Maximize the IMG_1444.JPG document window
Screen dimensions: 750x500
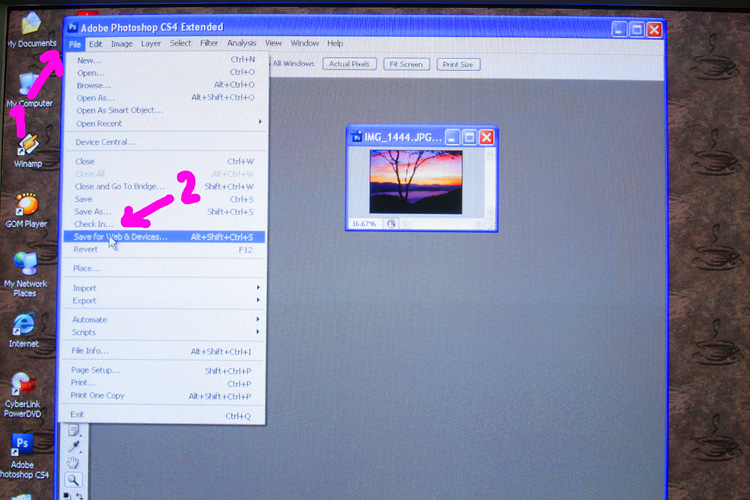(x=469, y=138)
